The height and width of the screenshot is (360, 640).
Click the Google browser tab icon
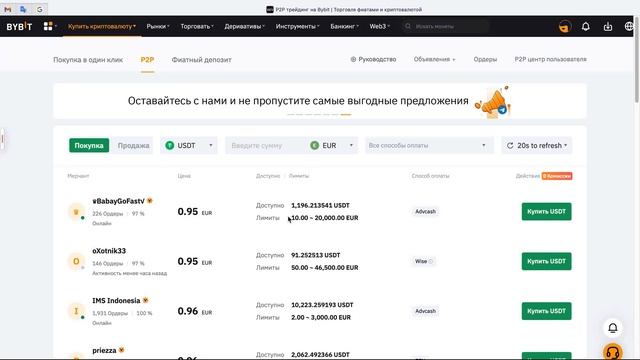click(x=40, y=9)
